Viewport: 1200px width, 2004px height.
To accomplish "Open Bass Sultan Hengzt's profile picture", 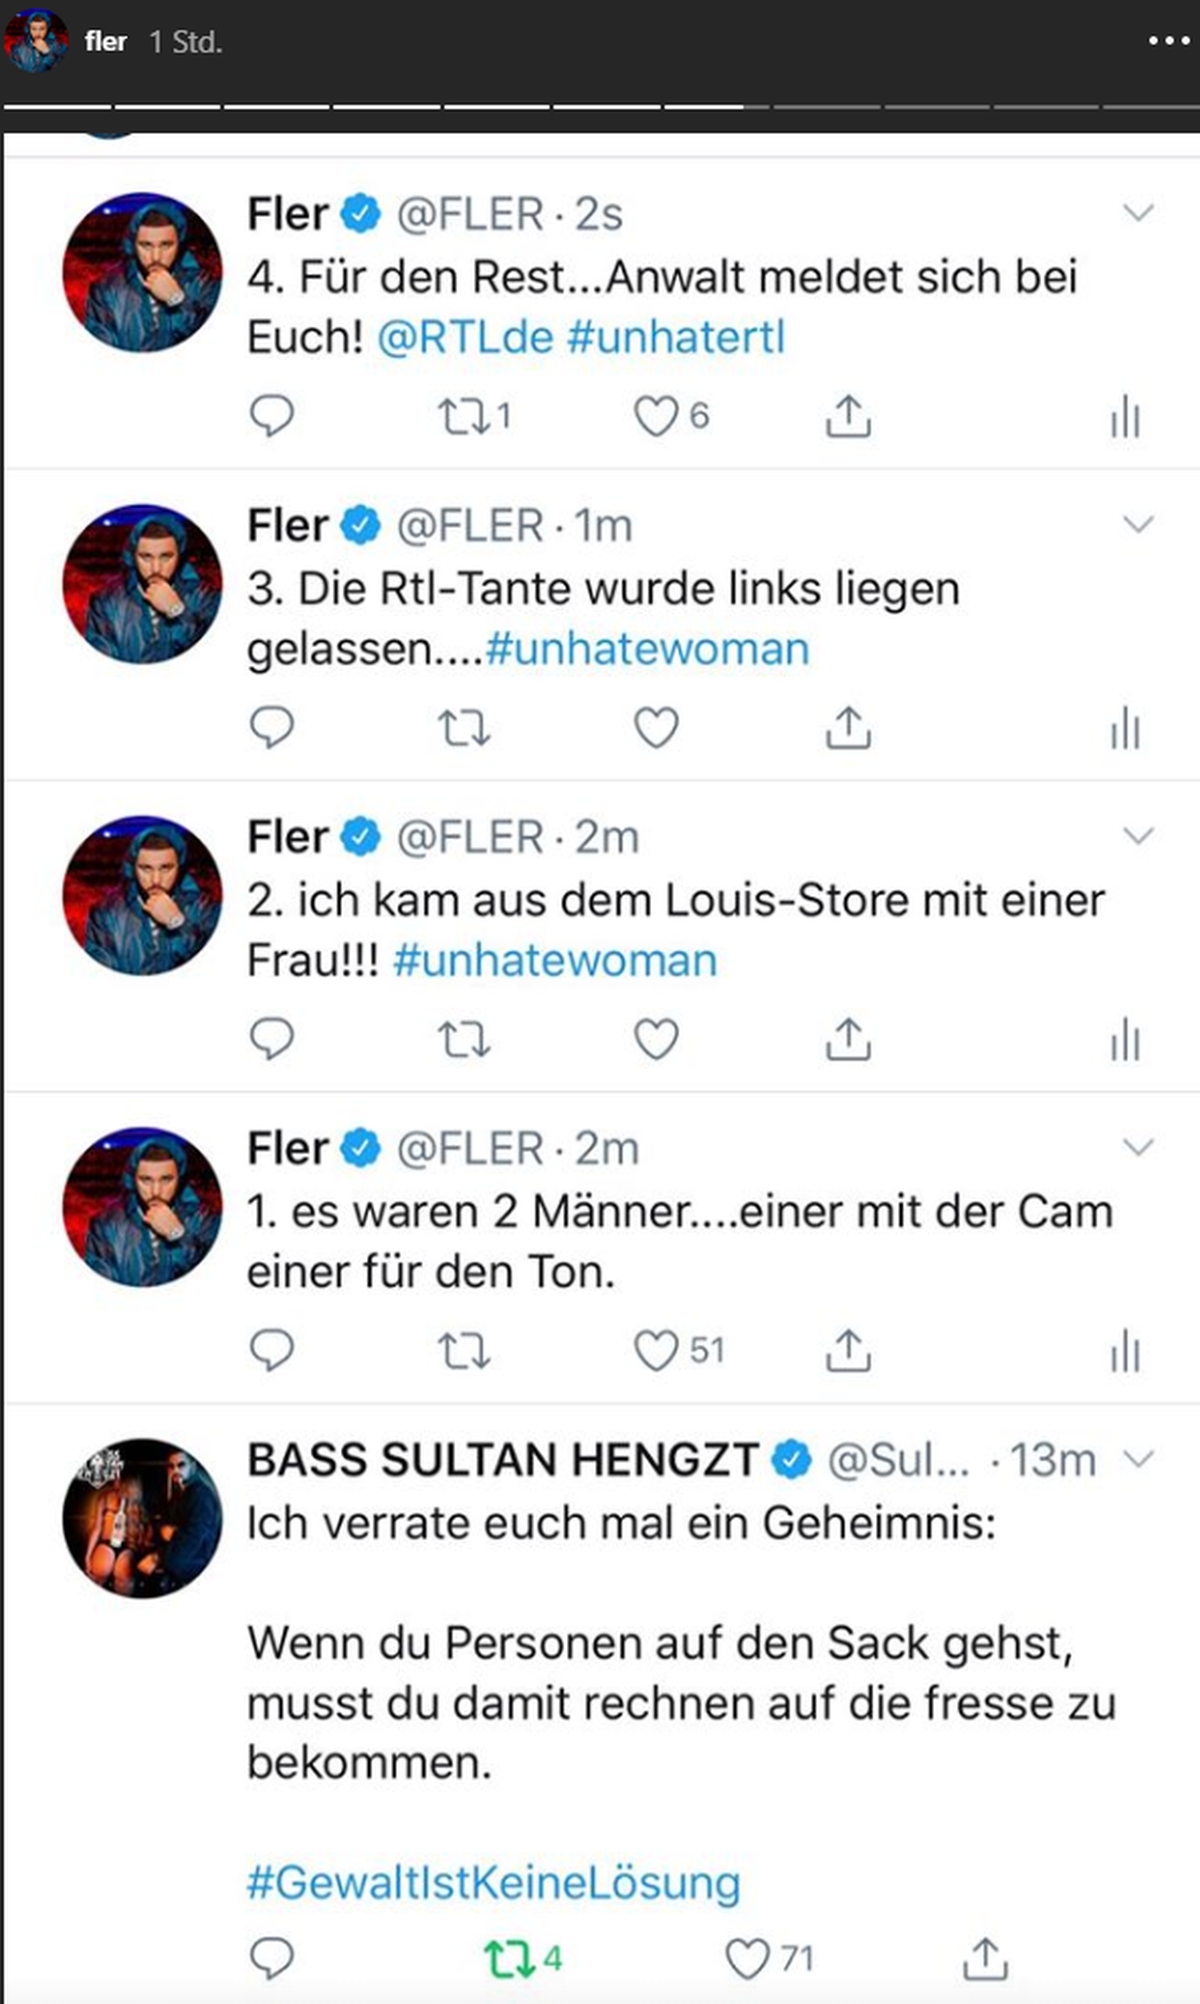I will 143,1517.
